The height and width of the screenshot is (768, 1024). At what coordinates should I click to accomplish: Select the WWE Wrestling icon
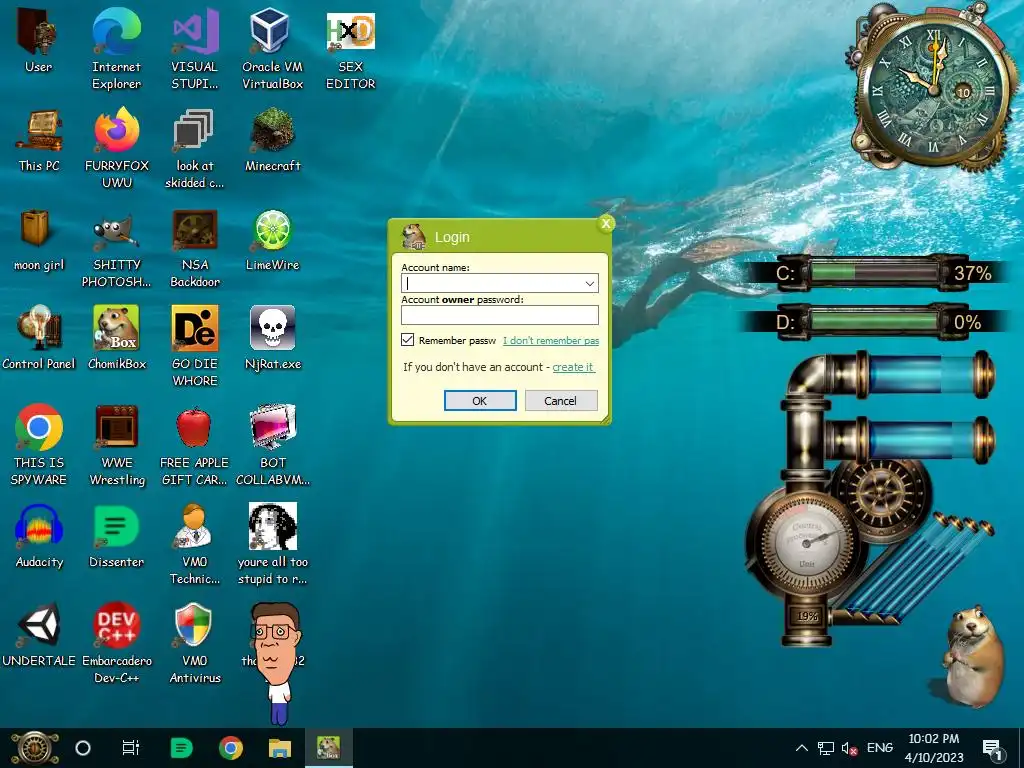116,427
